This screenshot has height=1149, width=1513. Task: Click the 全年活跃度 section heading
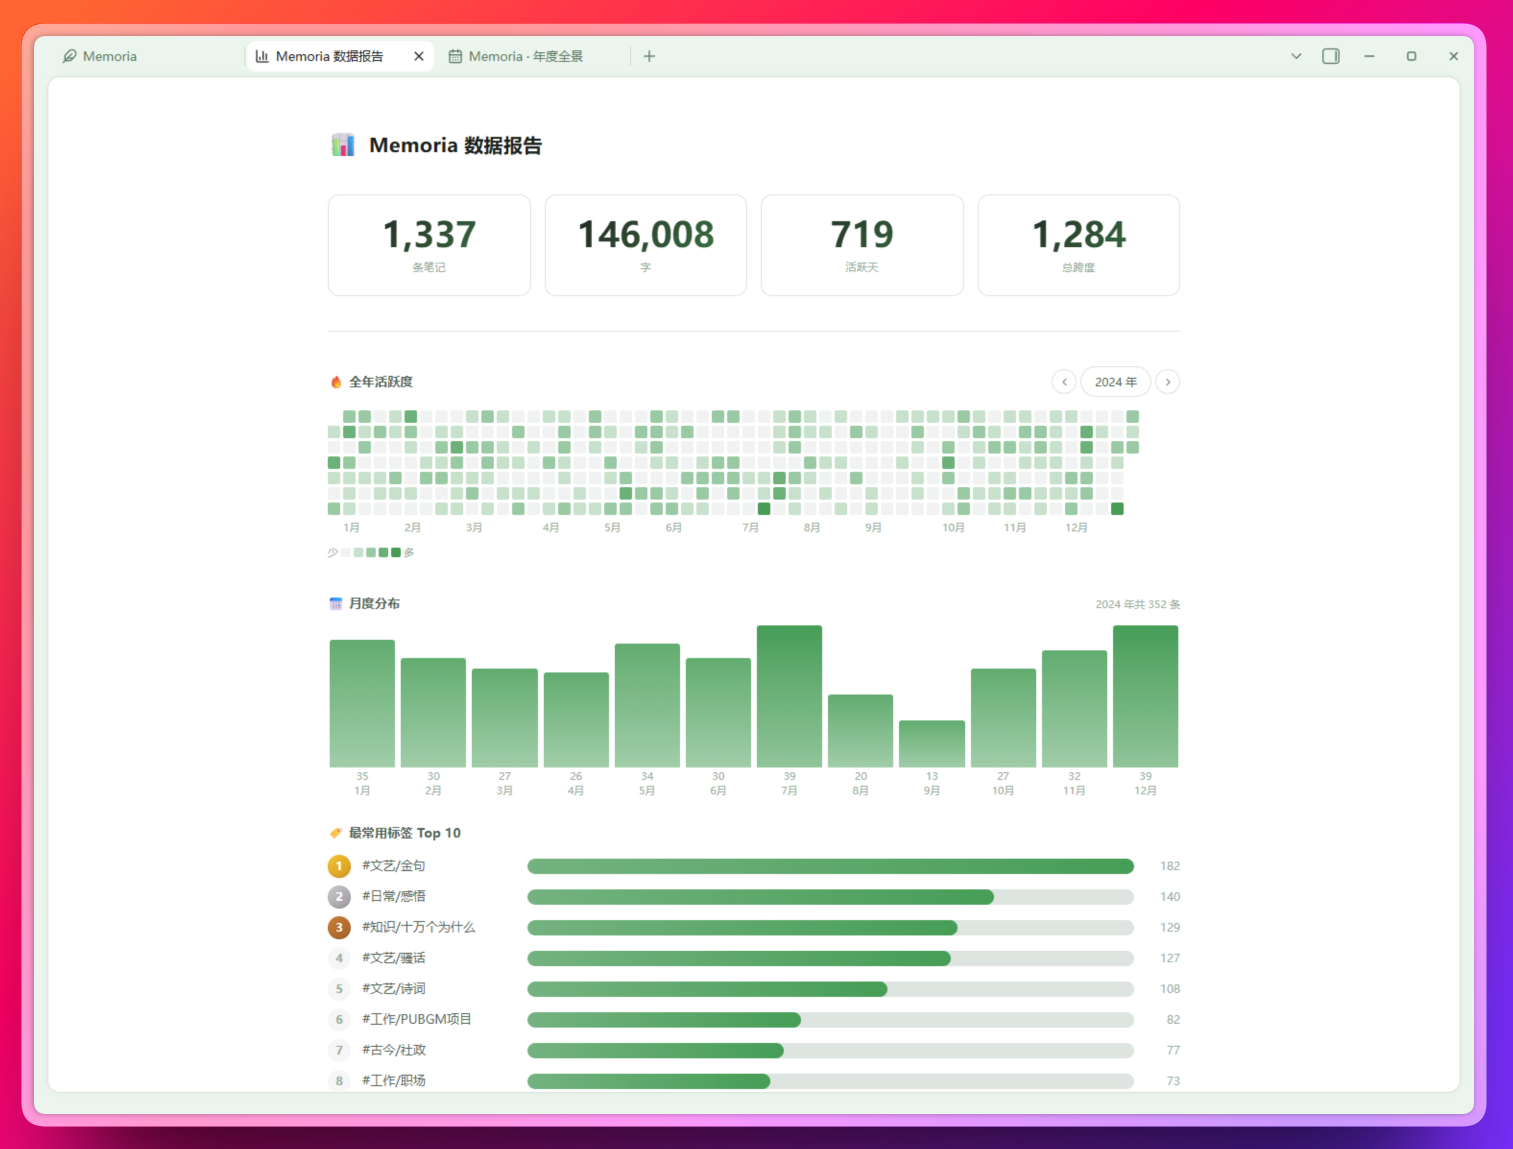tap(381, 382)
